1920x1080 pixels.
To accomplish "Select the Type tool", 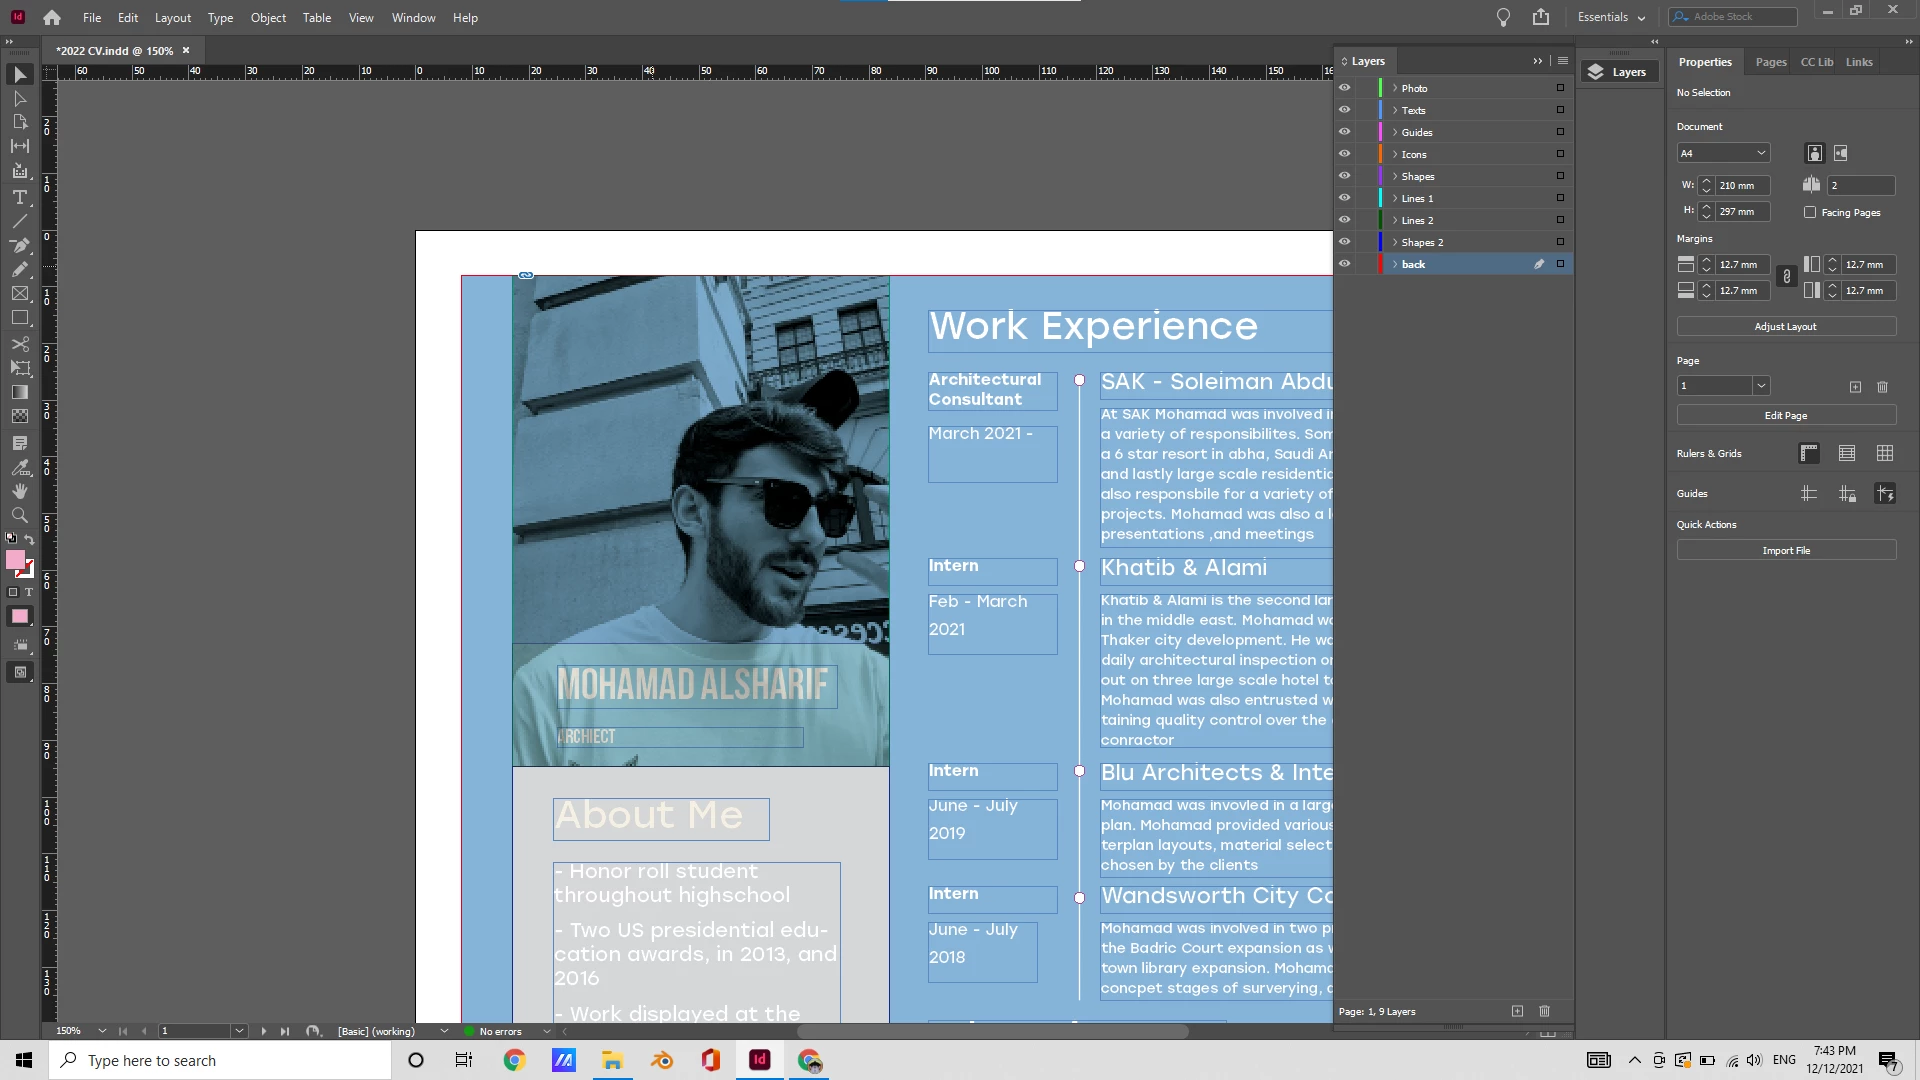I will point(19,197).
